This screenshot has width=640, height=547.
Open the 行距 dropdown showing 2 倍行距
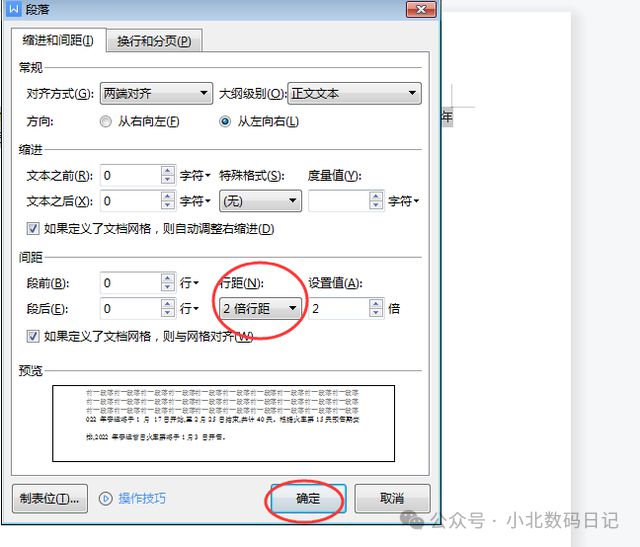pos(260,308)
